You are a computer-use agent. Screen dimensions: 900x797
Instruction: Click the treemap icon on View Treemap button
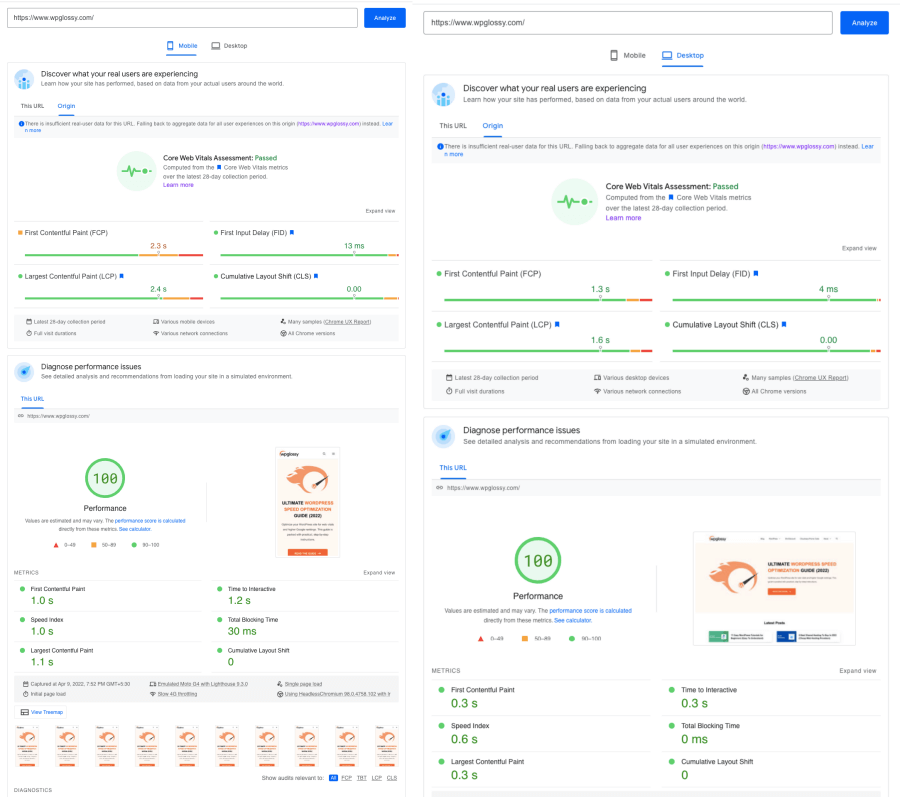coord(25,712)
